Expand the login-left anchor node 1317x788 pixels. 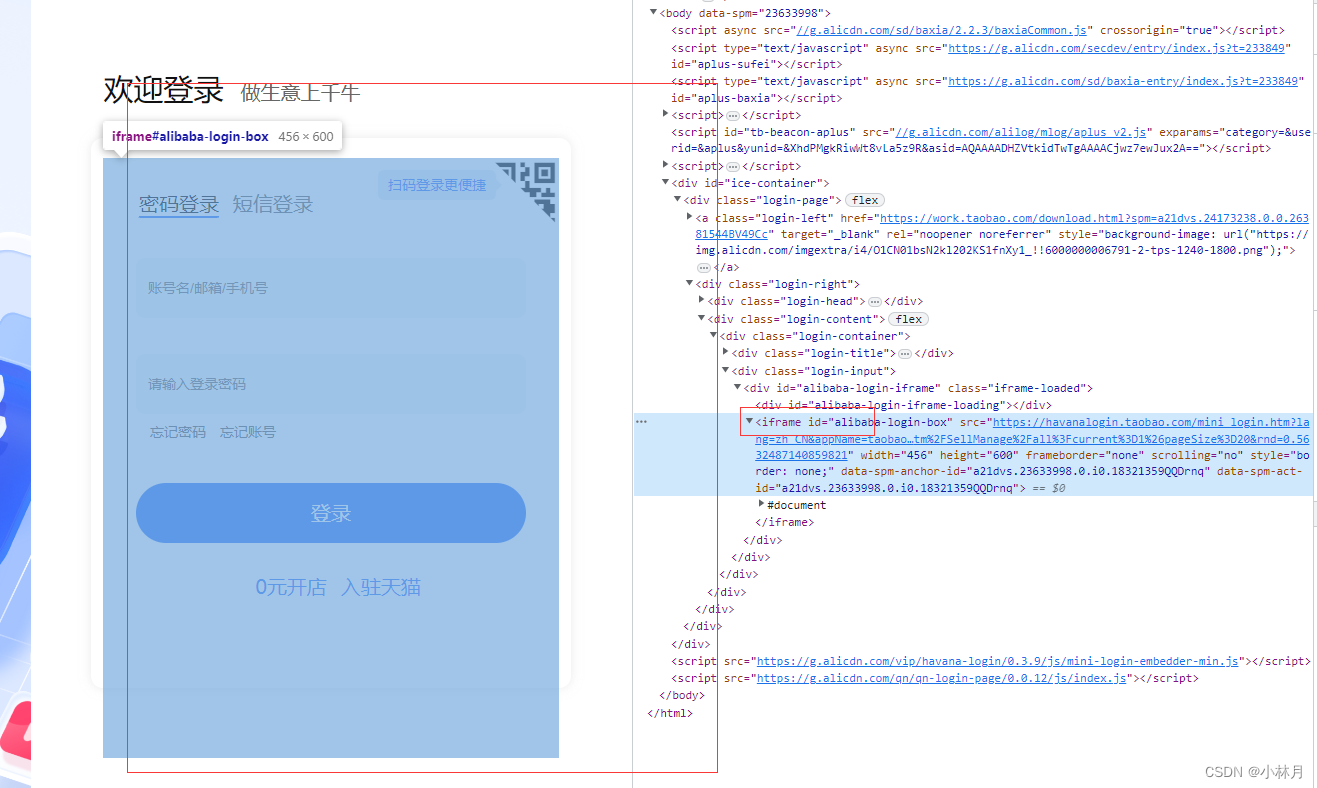(690, 217)
